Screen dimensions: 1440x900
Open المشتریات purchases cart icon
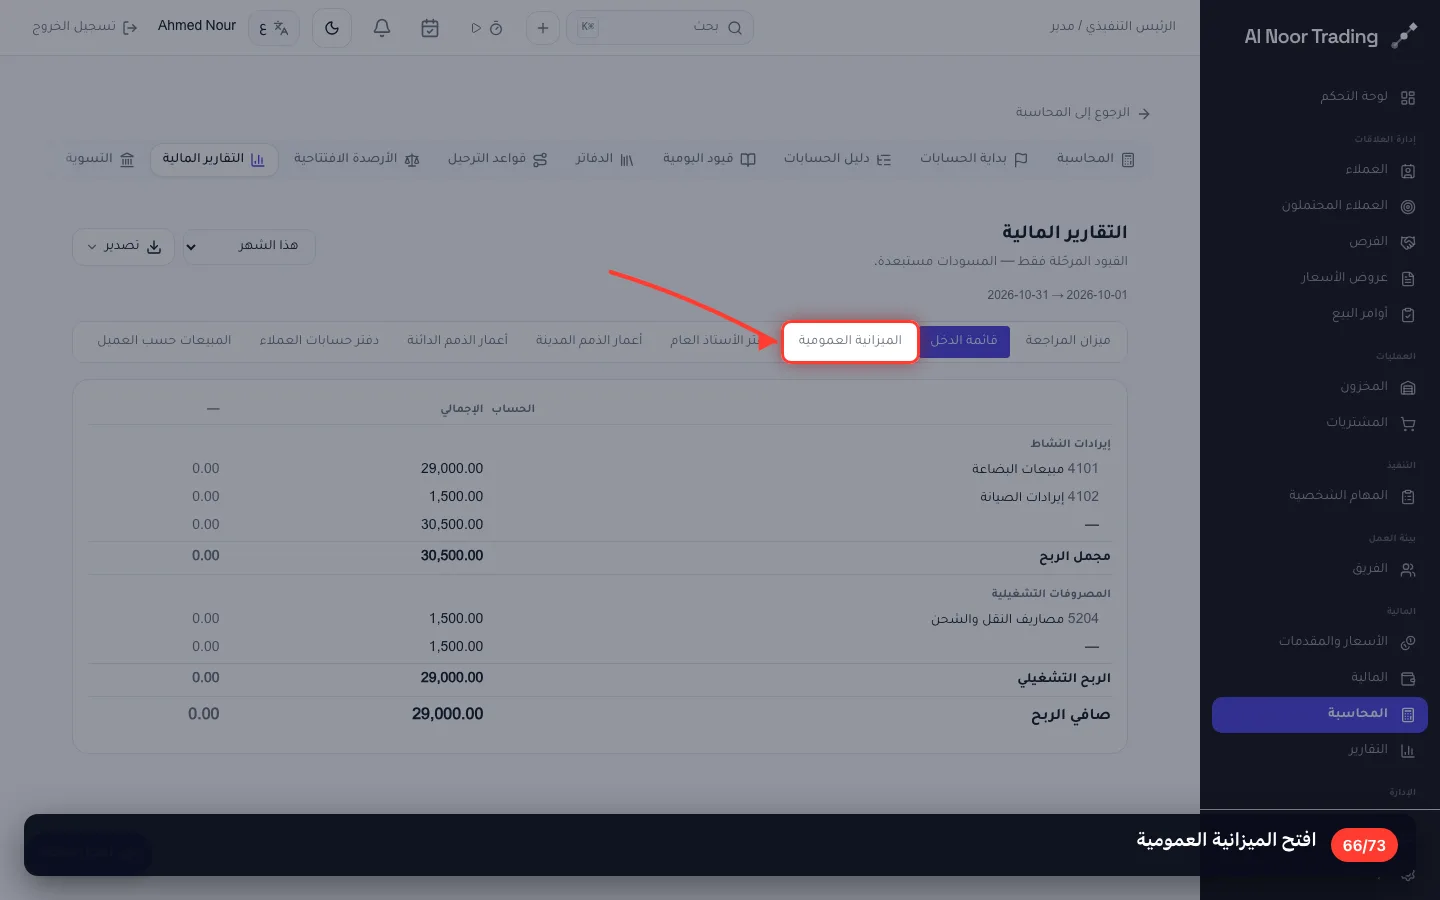(1408, 424)
